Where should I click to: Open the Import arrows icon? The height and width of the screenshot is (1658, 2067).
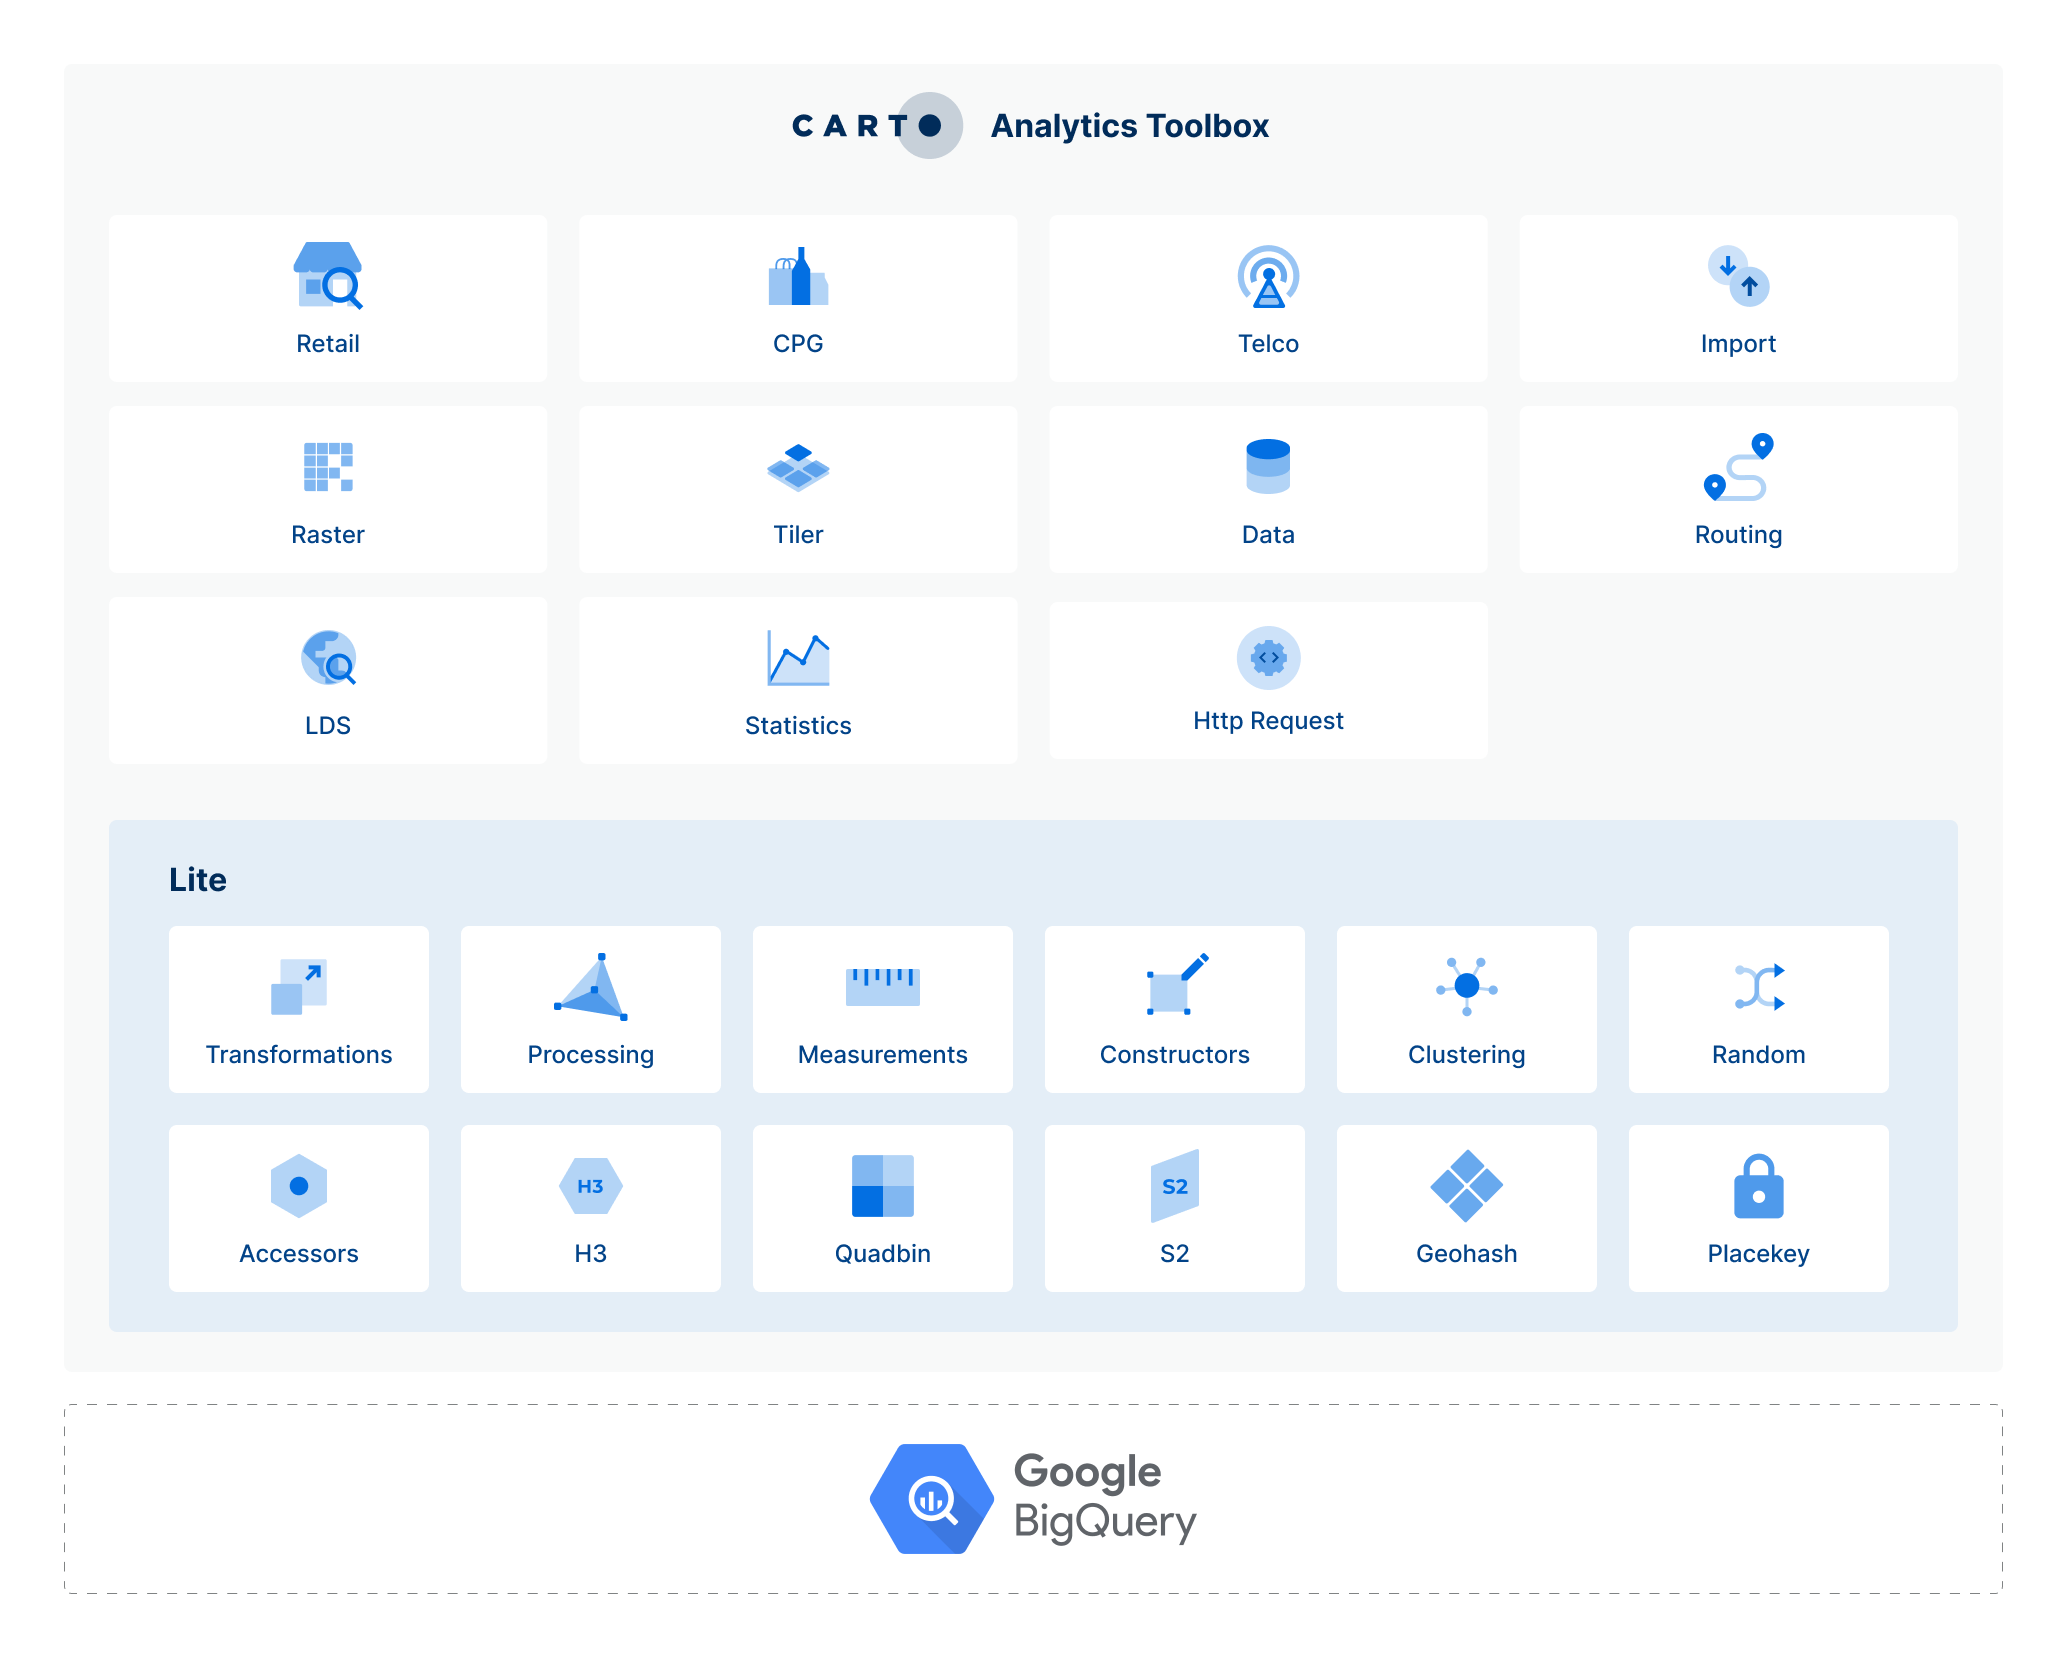coord(1738,276)
